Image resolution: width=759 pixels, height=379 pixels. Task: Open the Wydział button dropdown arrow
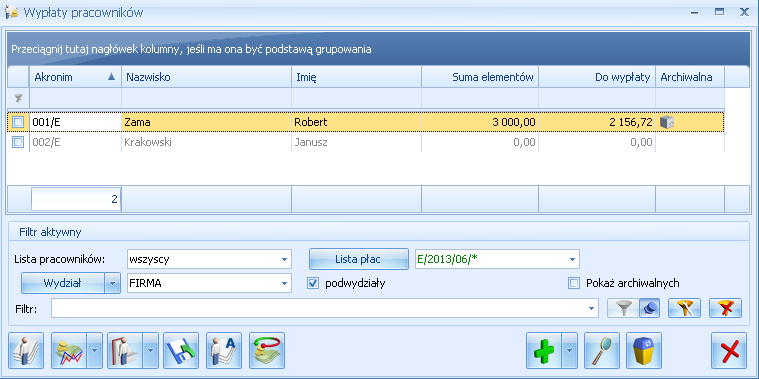point(113,283)
